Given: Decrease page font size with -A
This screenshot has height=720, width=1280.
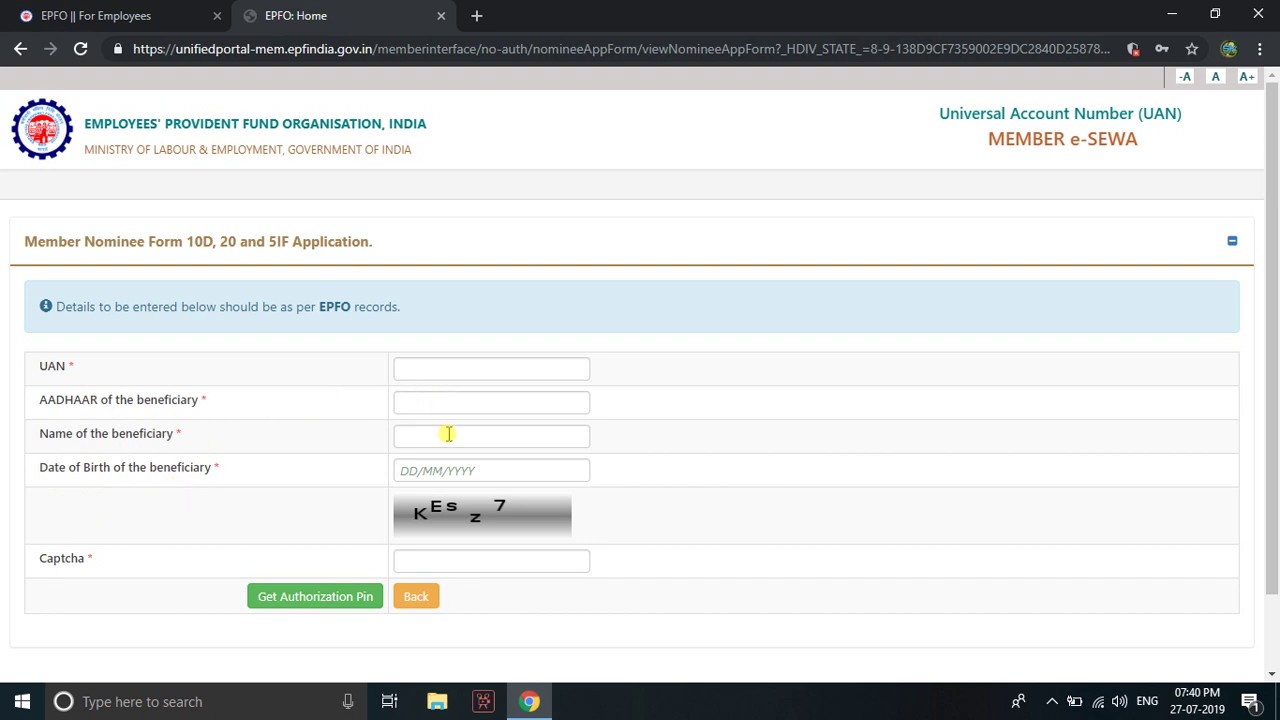Looking at the screenshot, I should 1185,77.
